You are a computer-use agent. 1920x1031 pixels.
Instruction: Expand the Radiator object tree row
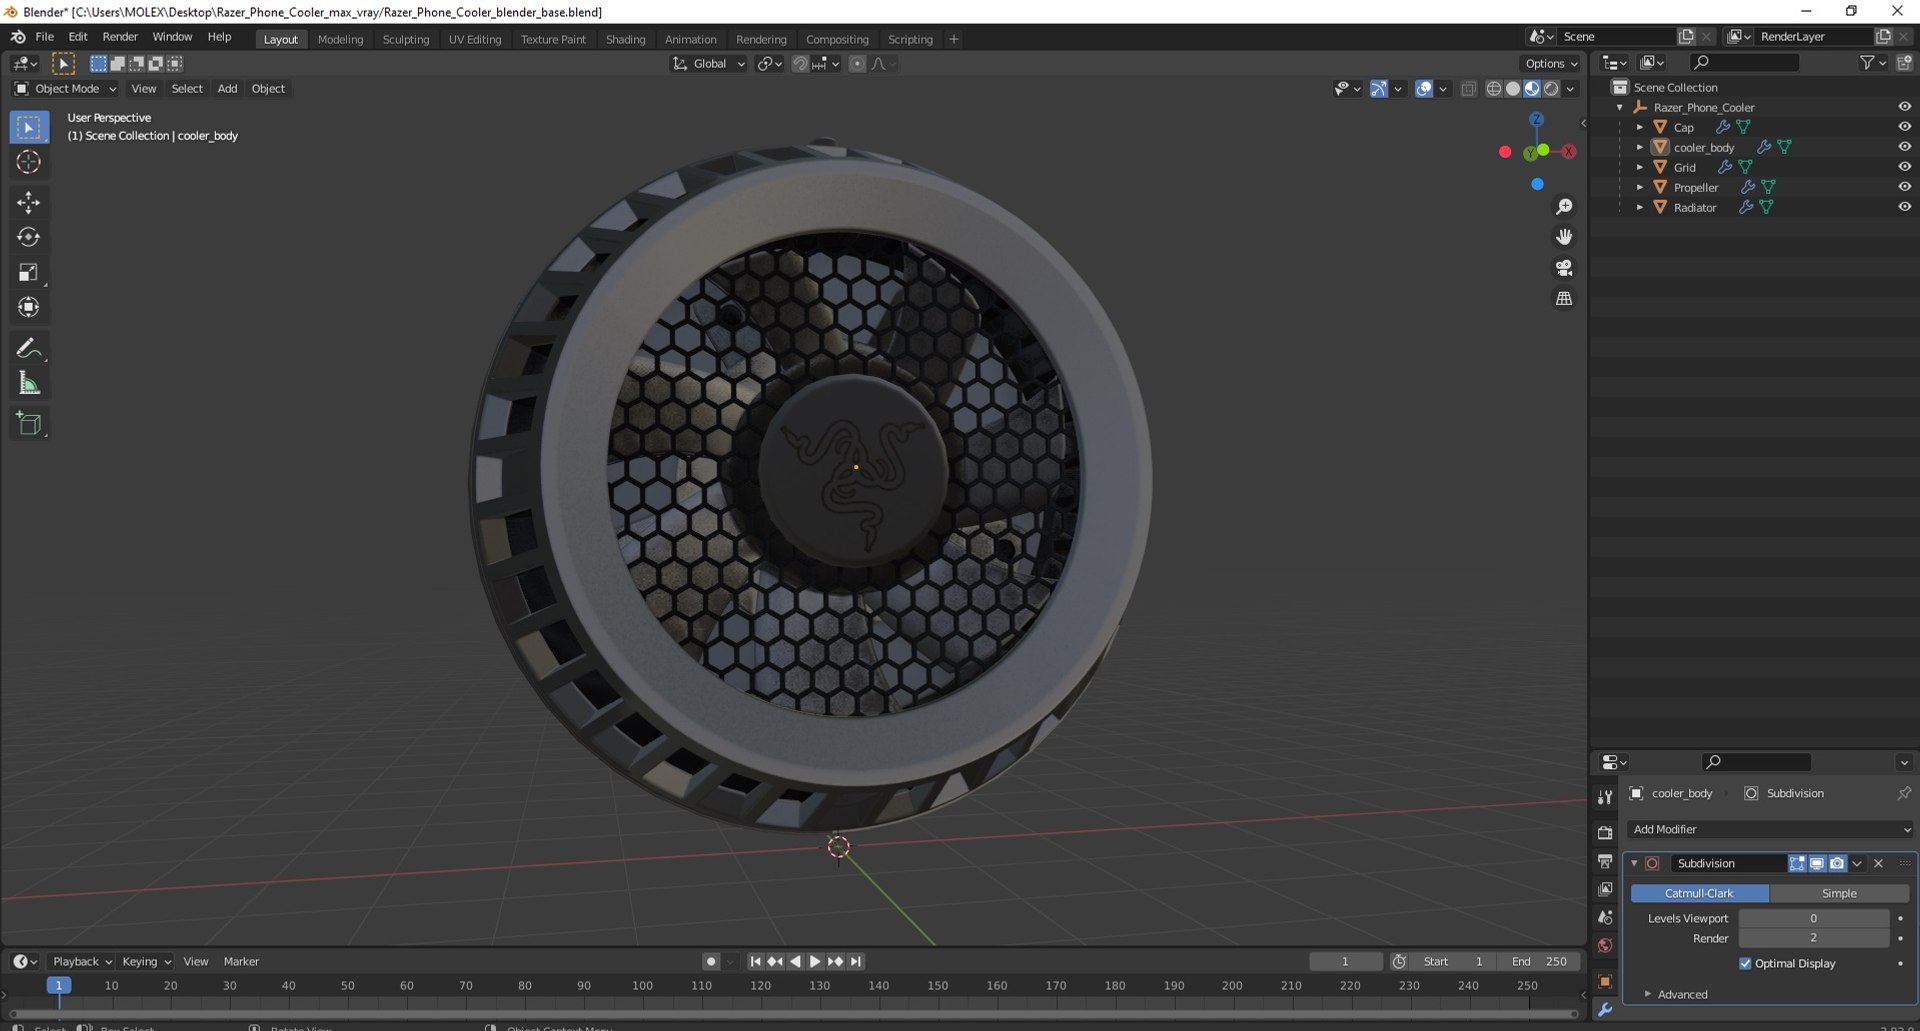[1640, 207]
